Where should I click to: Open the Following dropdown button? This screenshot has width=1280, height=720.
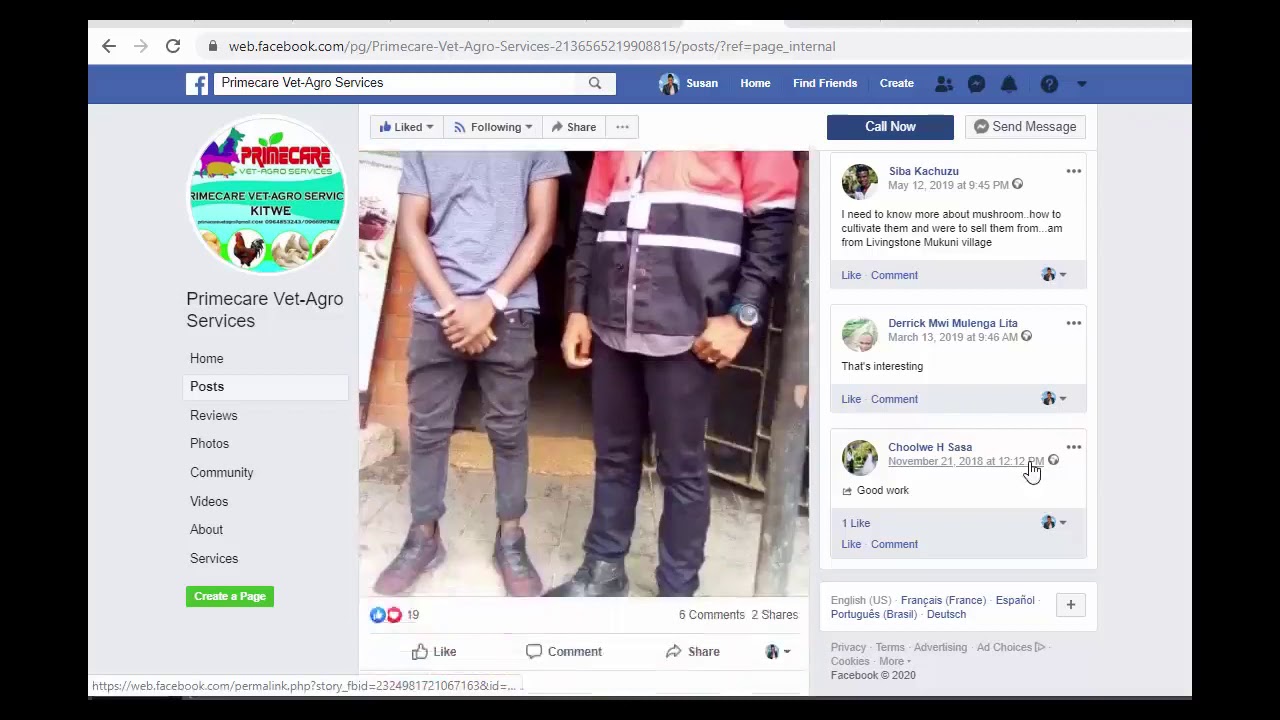(493, 127)
